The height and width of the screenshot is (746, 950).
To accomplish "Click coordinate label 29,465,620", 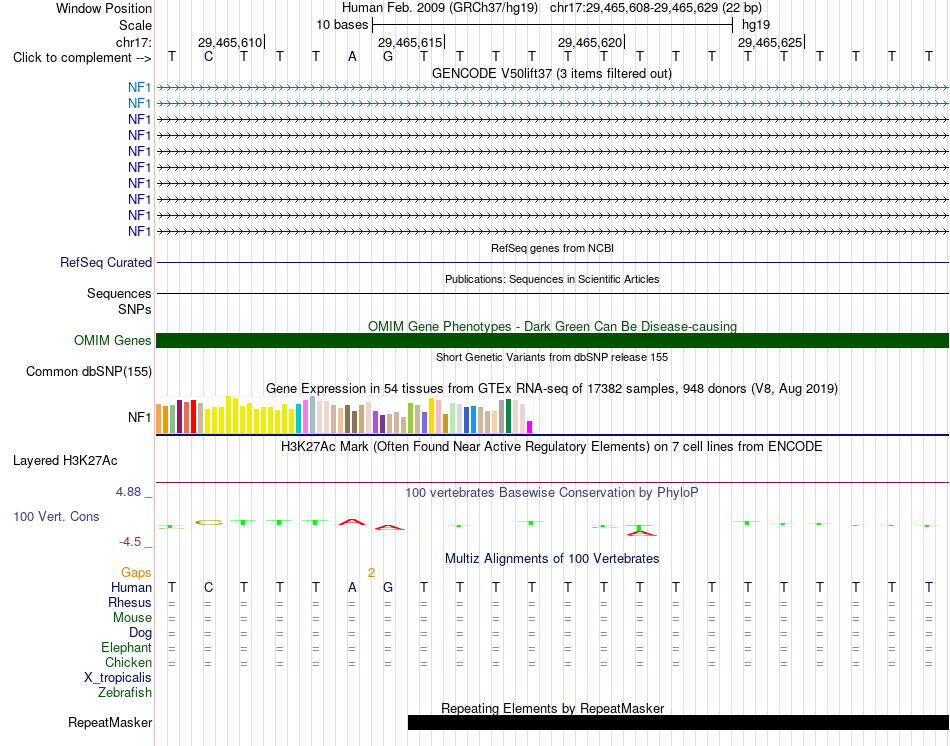I will pos(590,42).
